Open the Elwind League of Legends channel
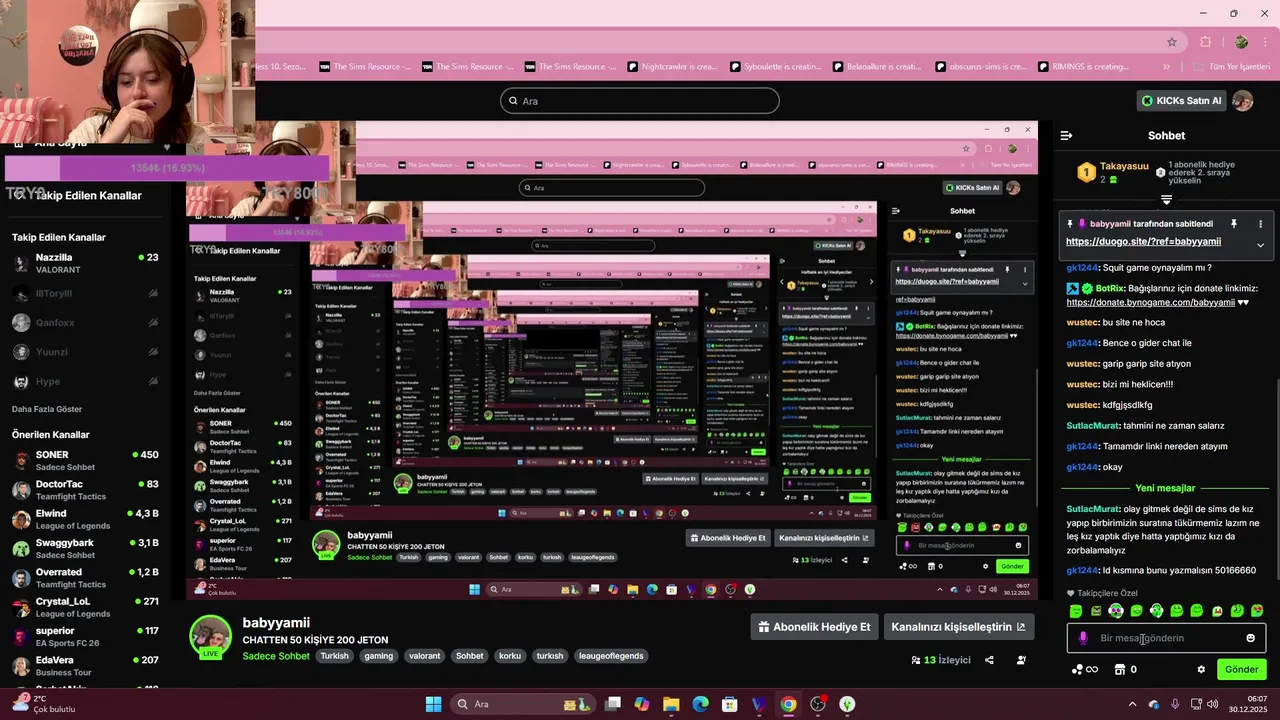 click(85, 520)
